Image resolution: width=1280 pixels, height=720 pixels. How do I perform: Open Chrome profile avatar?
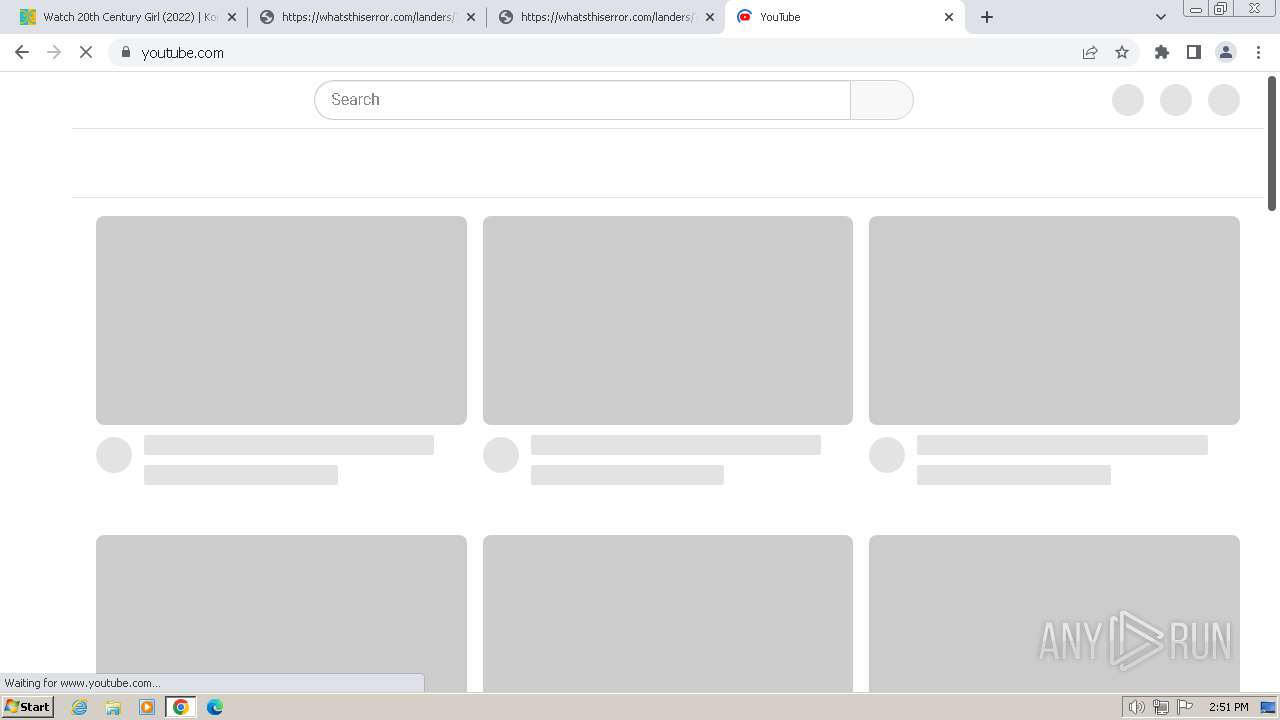1226,52
